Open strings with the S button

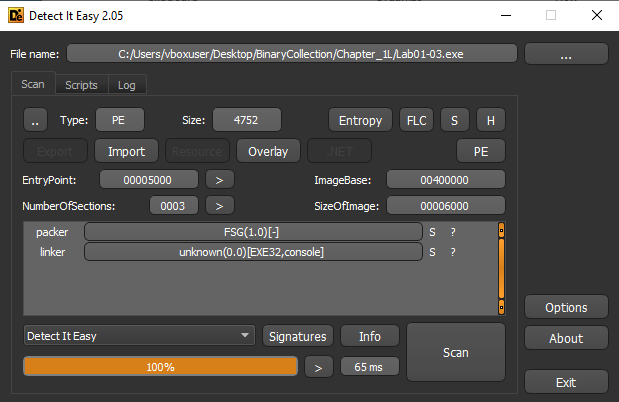(x=454, y=120)
